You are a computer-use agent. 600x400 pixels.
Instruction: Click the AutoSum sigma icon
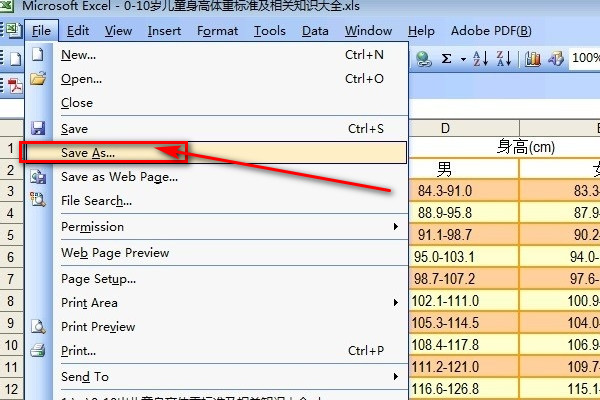pyautogui.click(x=446, y=59)
